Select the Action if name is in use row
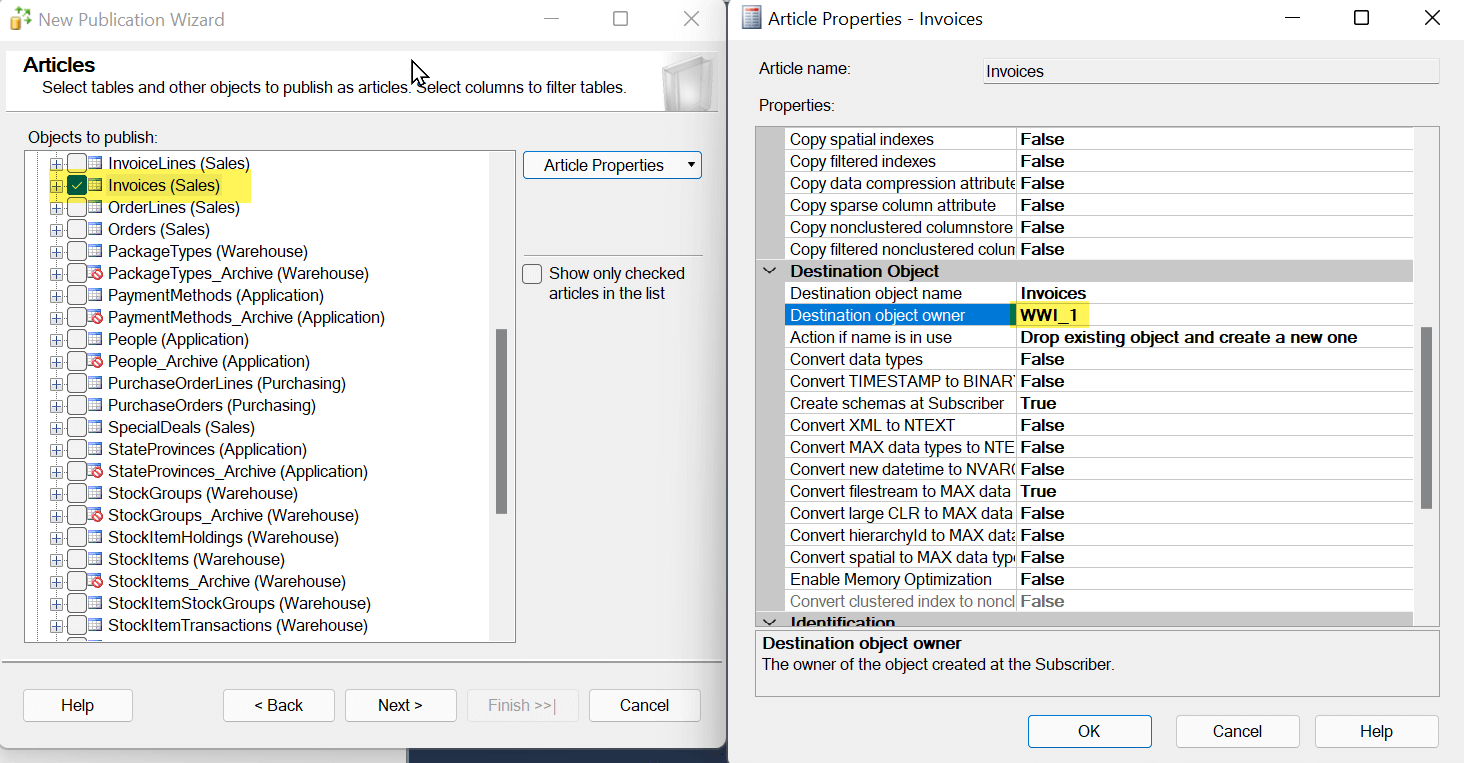Screen dimensions: 1464x763 pos(900,337)
